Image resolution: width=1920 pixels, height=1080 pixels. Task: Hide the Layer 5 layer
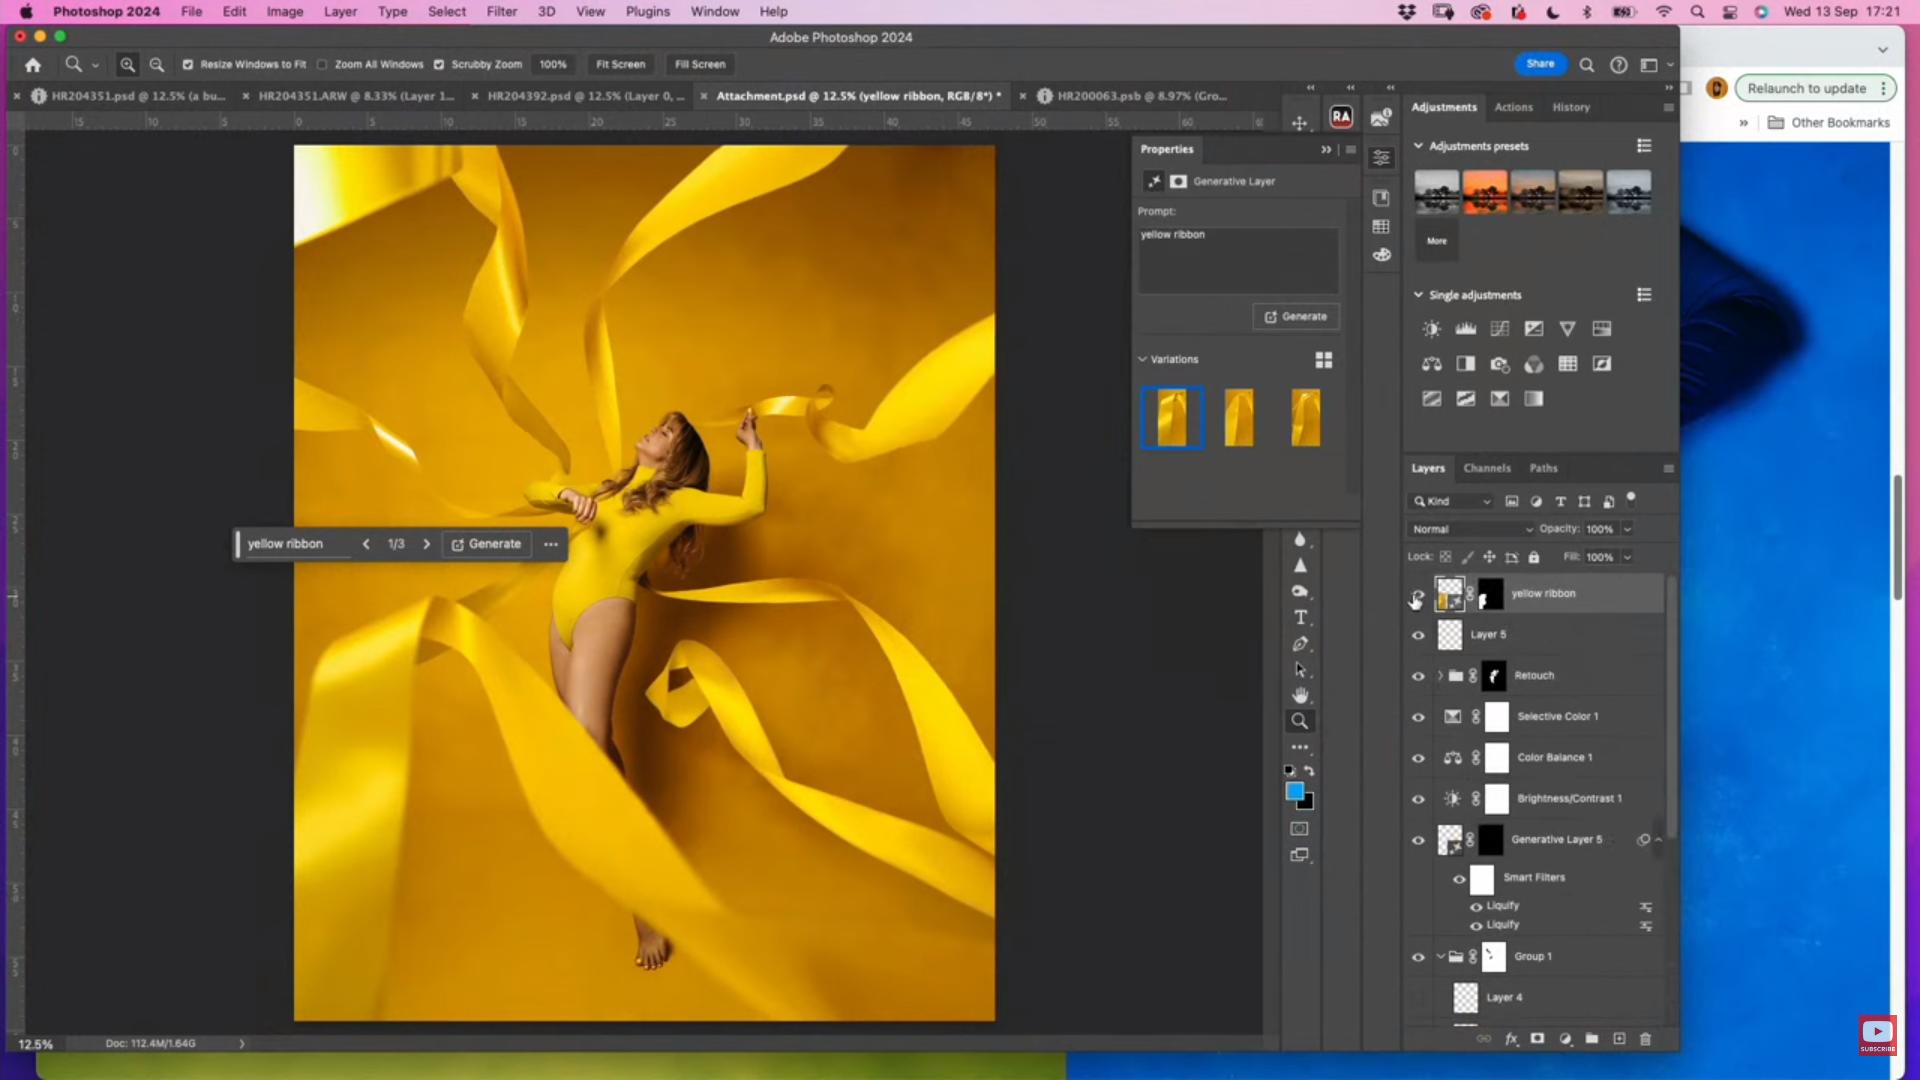point(1417,635)
